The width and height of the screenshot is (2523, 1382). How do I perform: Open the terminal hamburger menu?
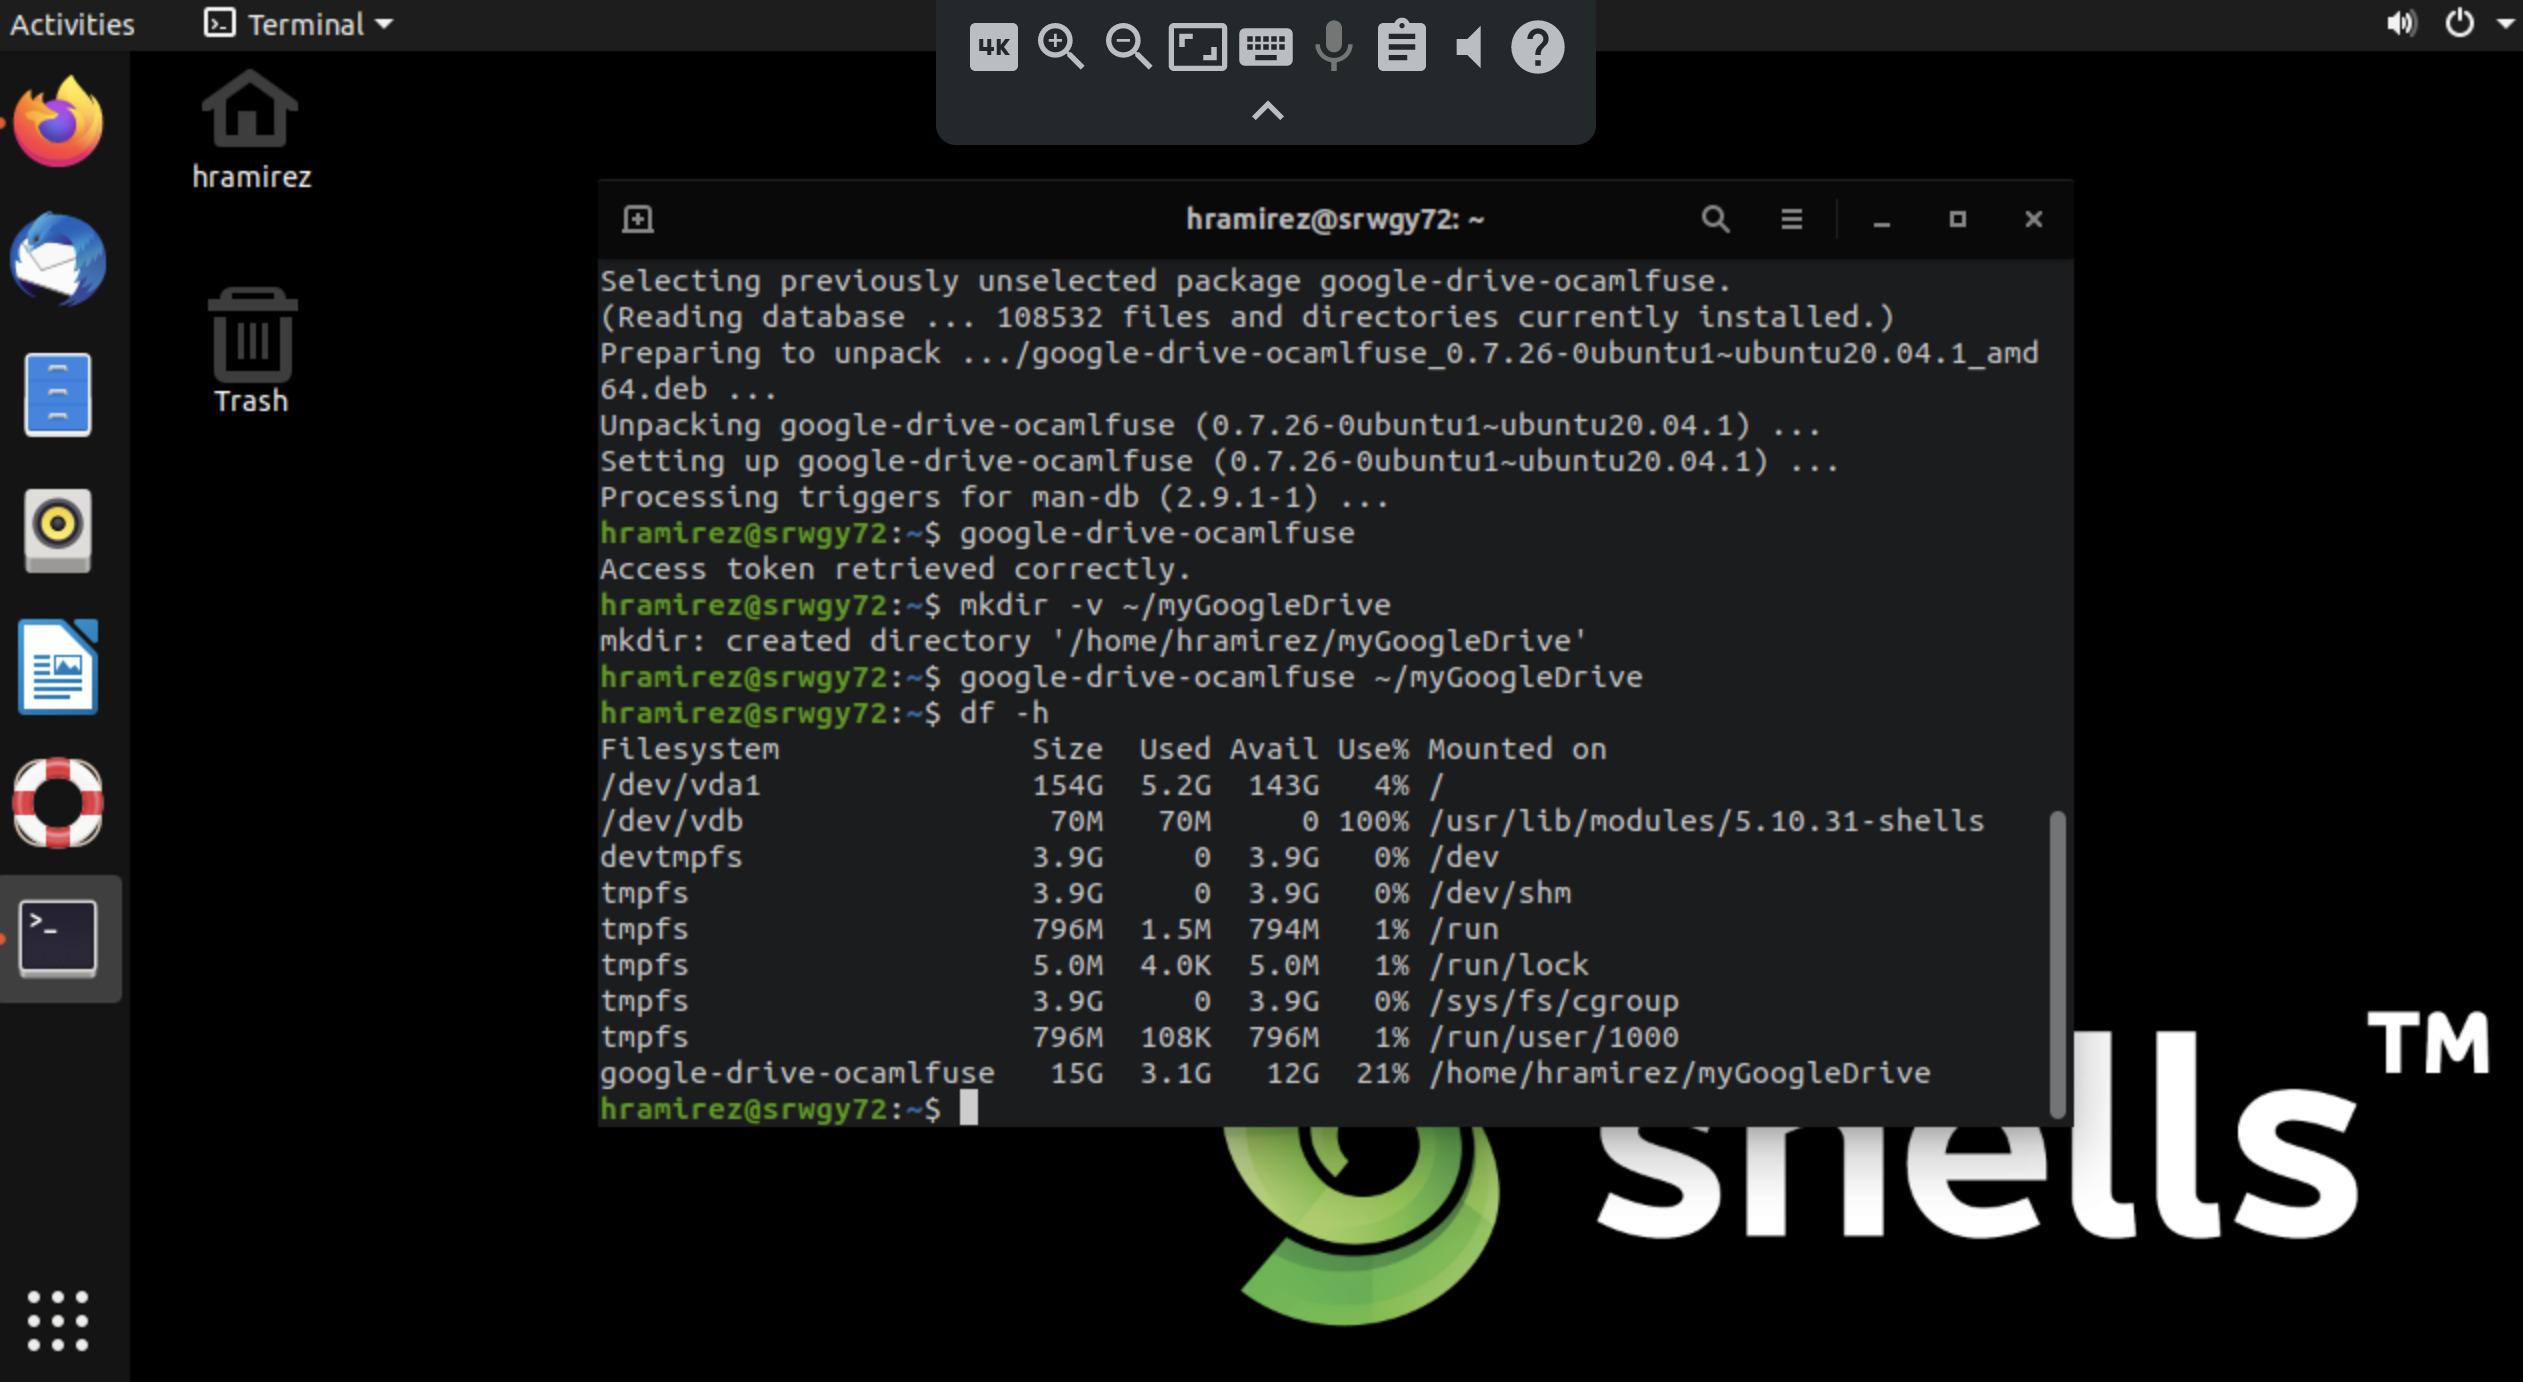pos(1791,219)
